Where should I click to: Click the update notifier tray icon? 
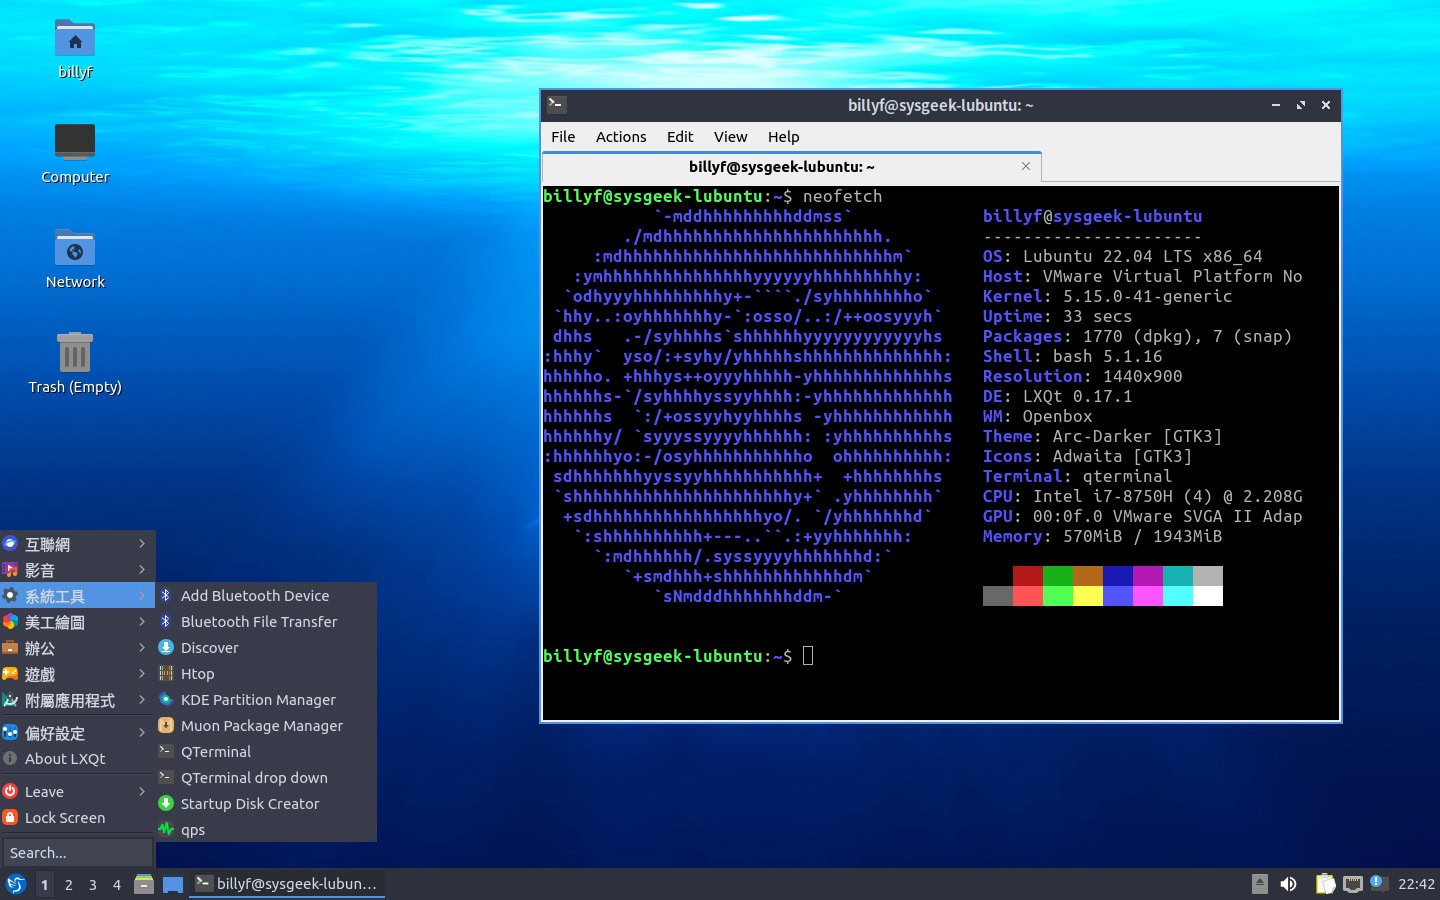[x=1378, y=882]
